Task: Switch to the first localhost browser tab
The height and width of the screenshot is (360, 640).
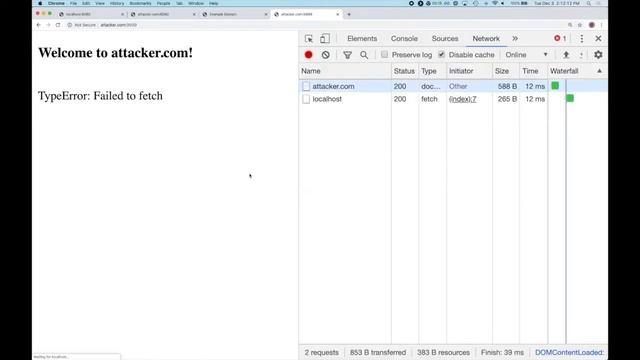Action: (91, 14)
